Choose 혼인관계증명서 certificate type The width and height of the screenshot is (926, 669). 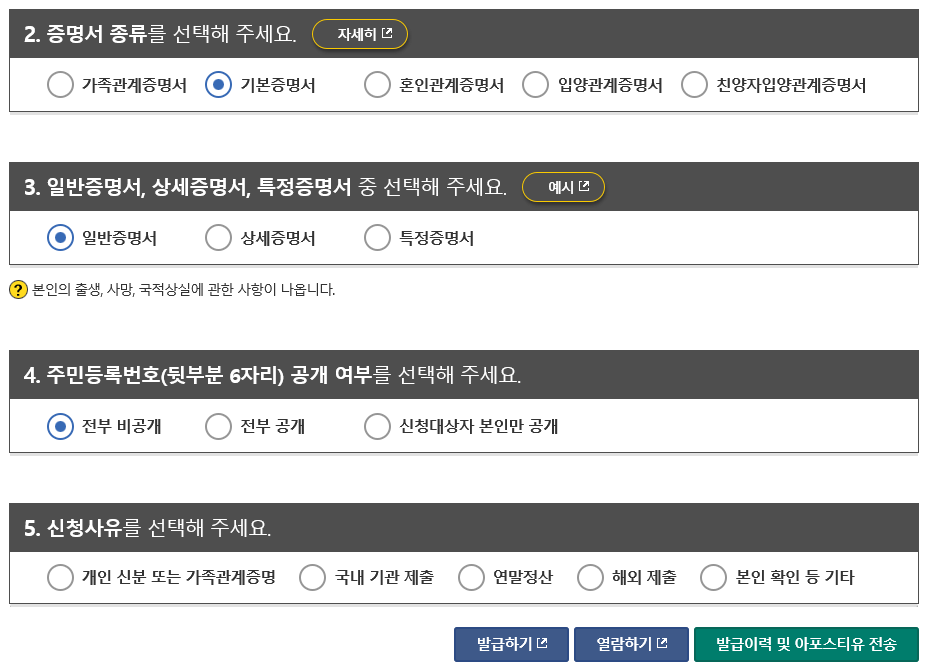click(377, 84)
